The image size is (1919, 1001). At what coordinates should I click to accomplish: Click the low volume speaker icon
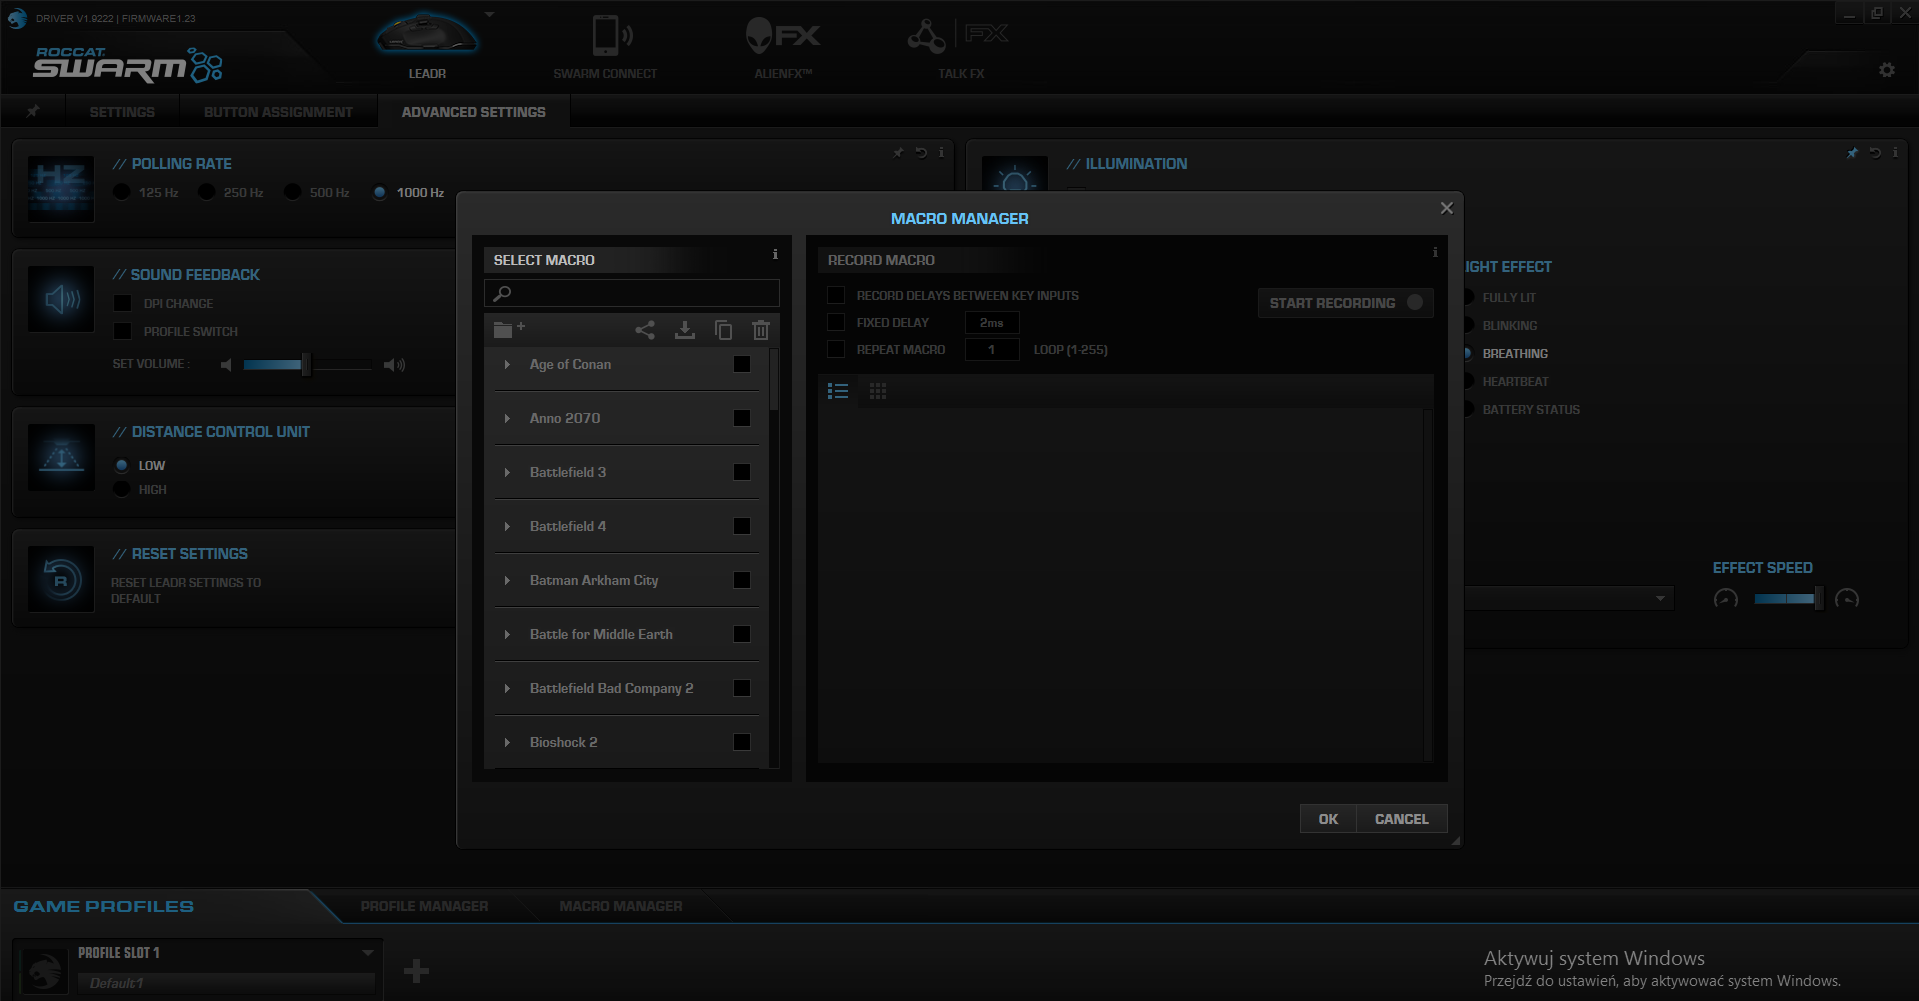tap(226, 365)
